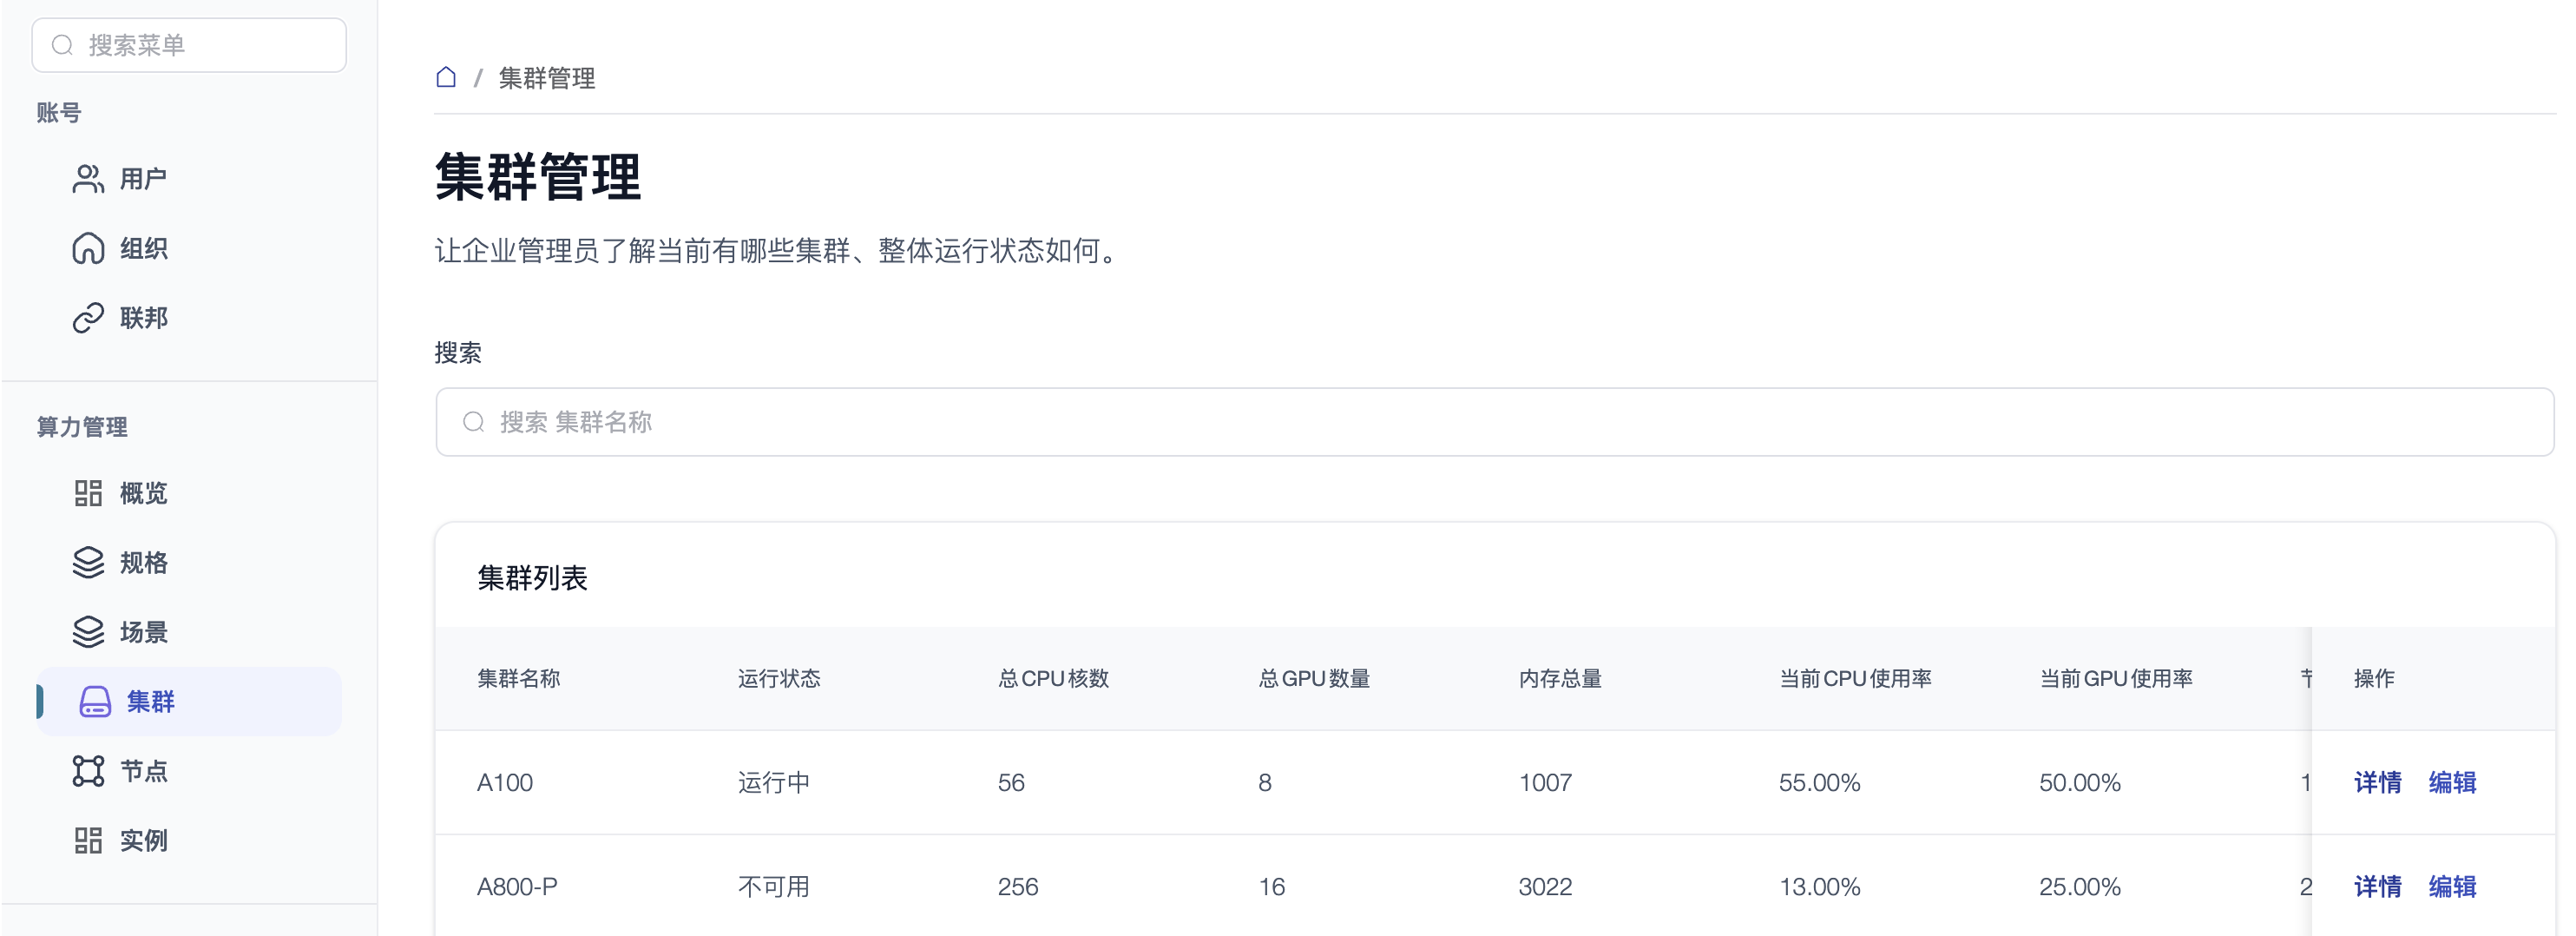View 详情 for cluster A800-P
Image resolution: width=2576 pixels, height=936 pixels.
[x=2377, y=886]
